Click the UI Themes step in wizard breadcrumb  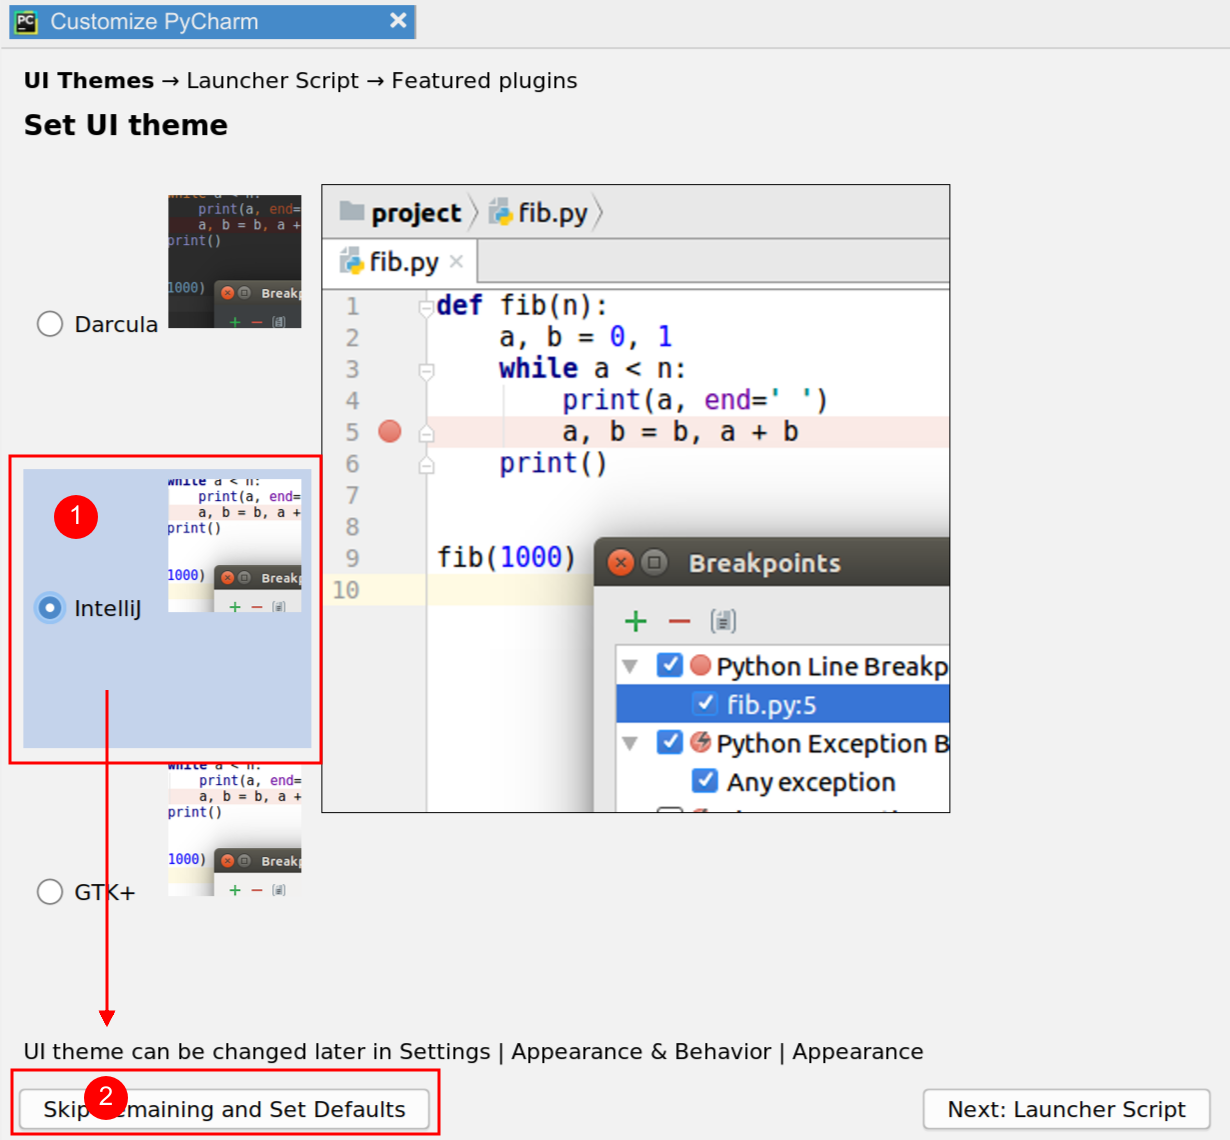[89, 80]
